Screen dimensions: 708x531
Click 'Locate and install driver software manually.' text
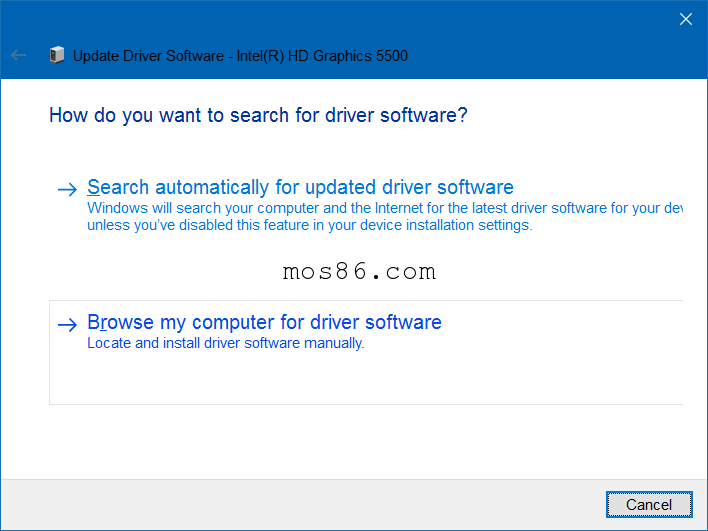coord(225,343)
